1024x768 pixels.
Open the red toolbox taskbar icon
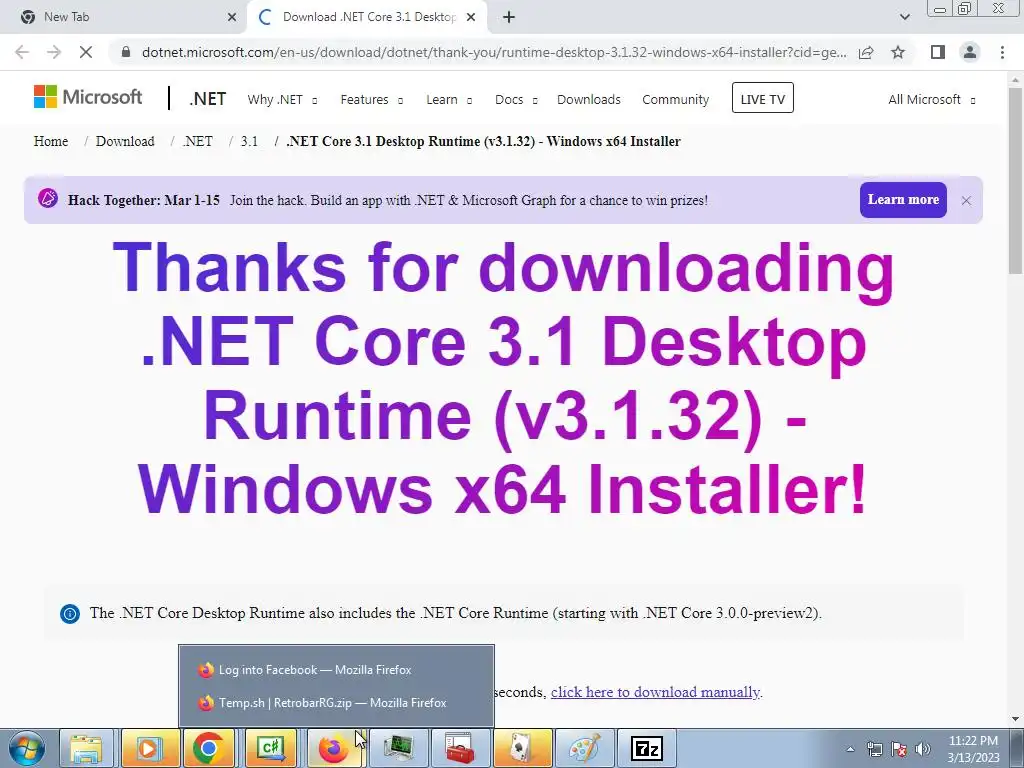click(x=460, y=748)
